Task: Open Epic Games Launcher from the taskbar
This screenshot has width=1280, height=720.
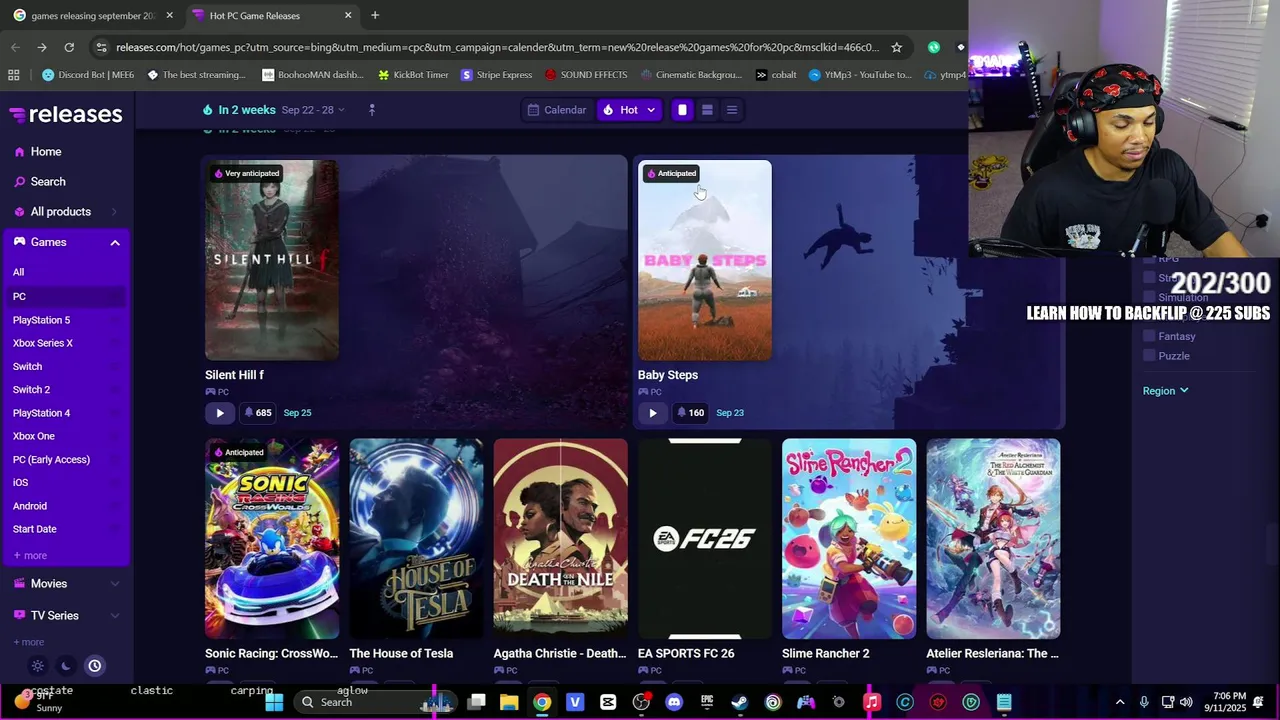Action: [707, 703]
